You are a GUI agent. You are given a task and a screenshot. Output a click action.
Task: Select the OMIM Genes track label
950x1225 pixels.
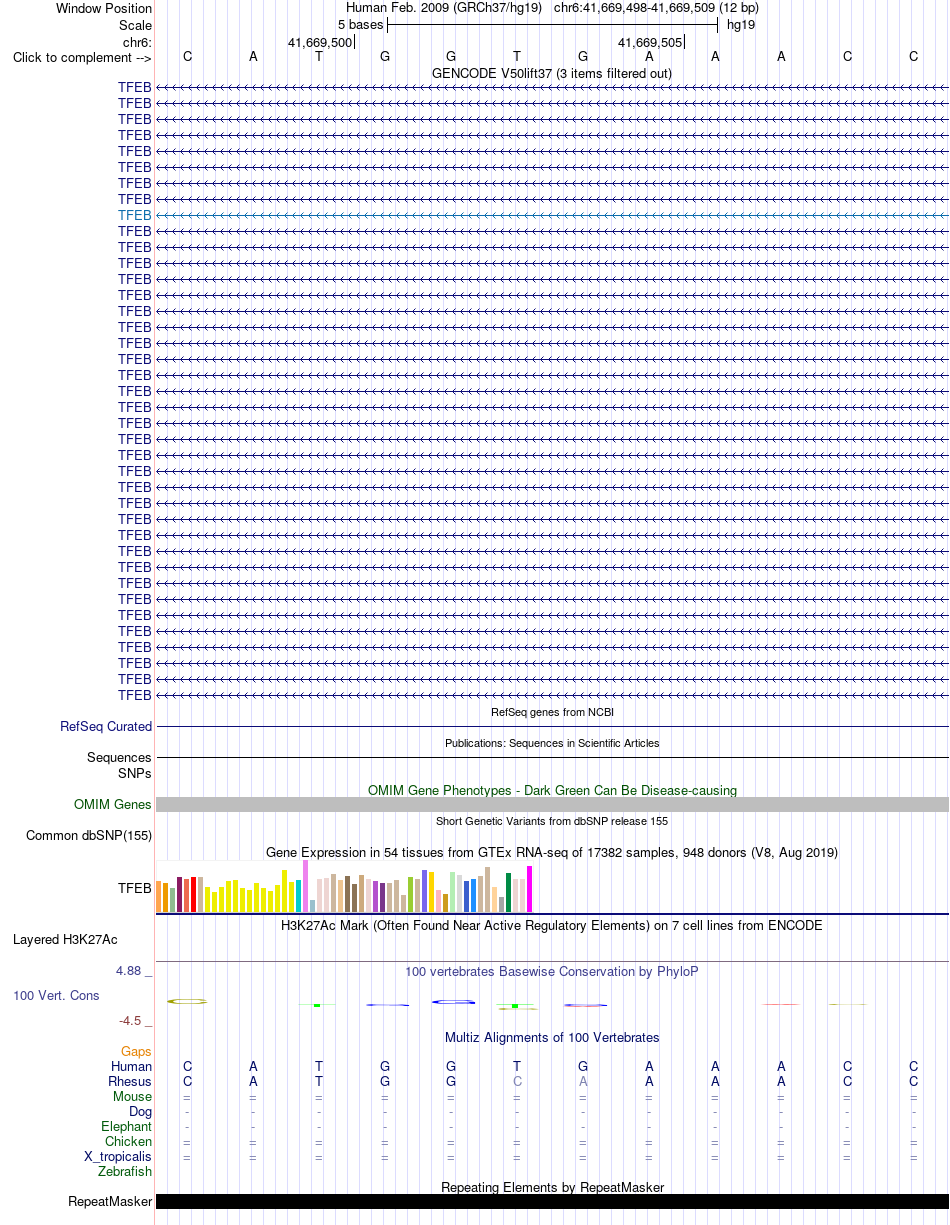(113, 805)
